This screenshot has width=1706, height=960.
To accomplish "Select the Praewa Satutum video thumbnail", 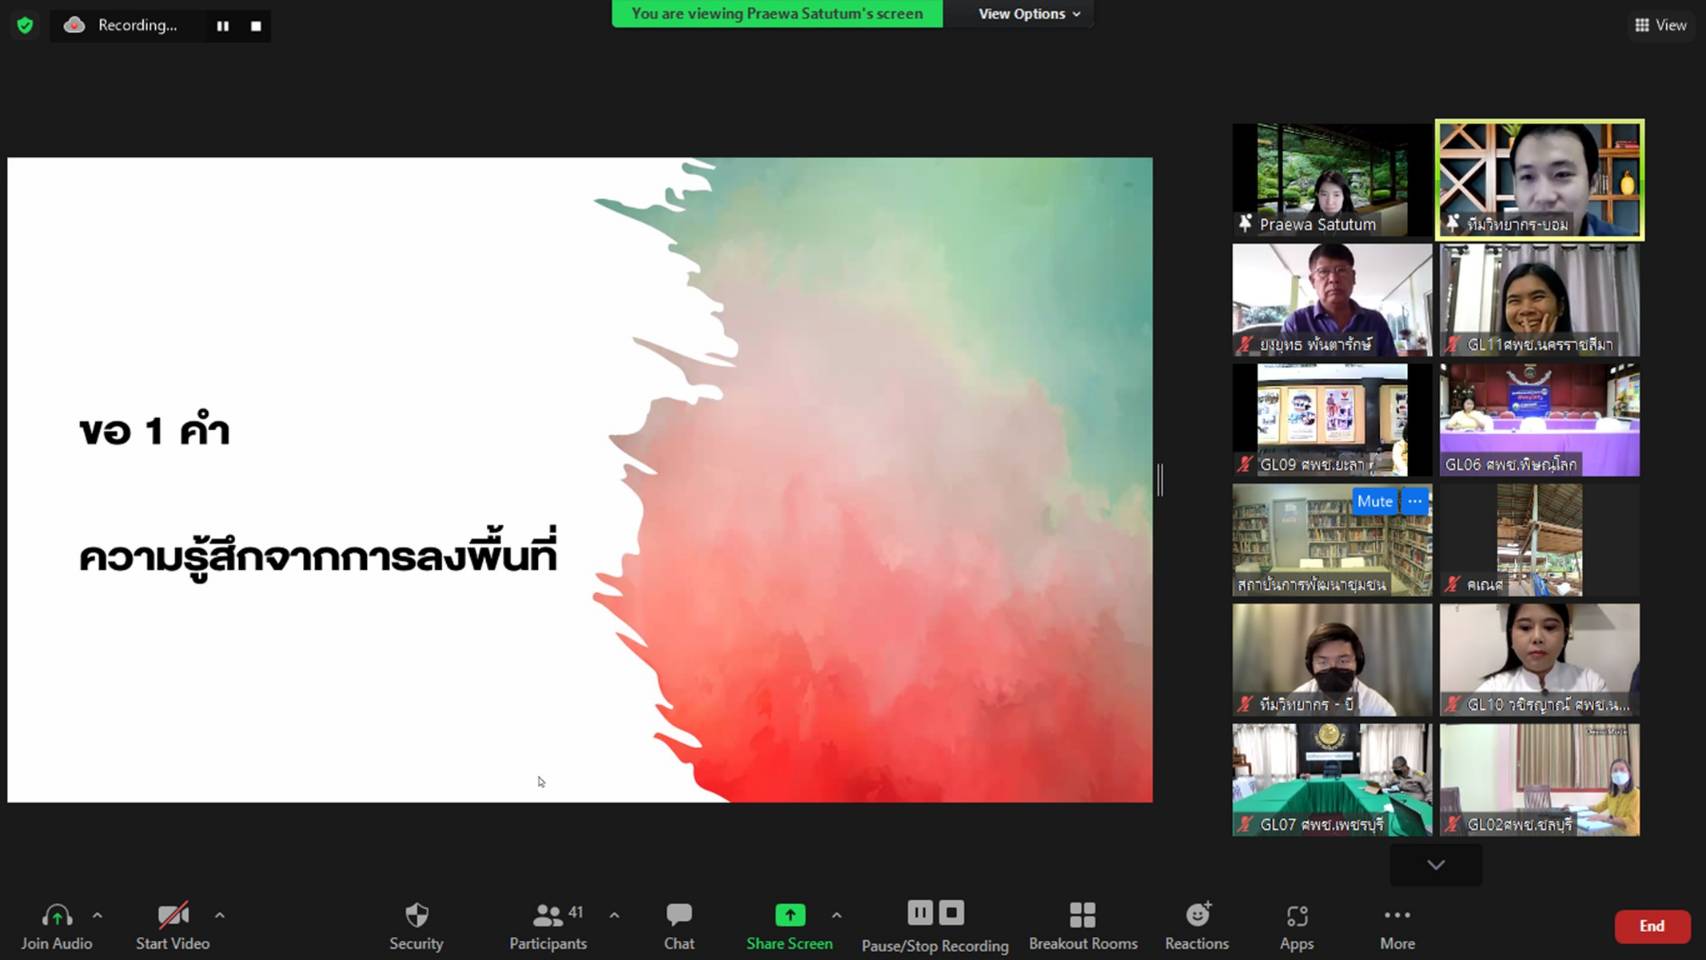I will (1332, 180).
